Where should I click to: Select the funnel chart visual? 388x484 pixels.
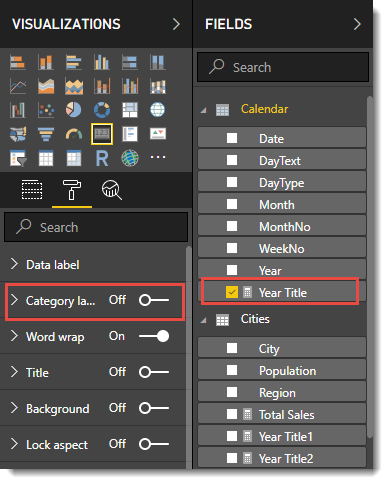[46, 134]
